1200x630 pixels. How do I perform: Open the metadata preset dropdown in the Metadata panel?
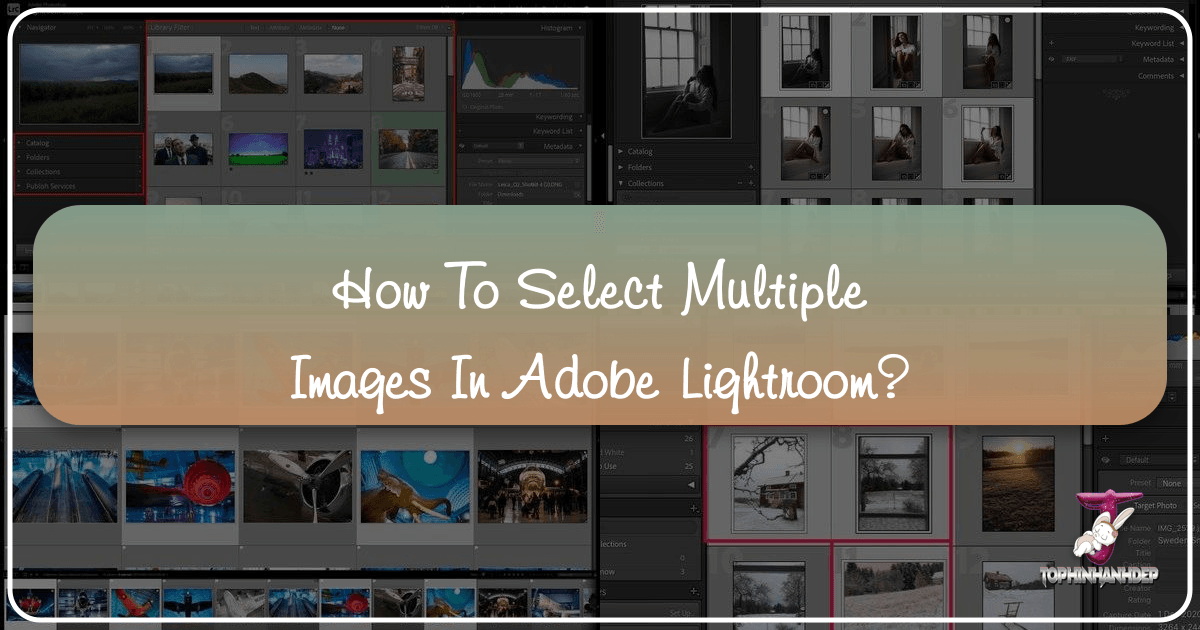(540, 161)
